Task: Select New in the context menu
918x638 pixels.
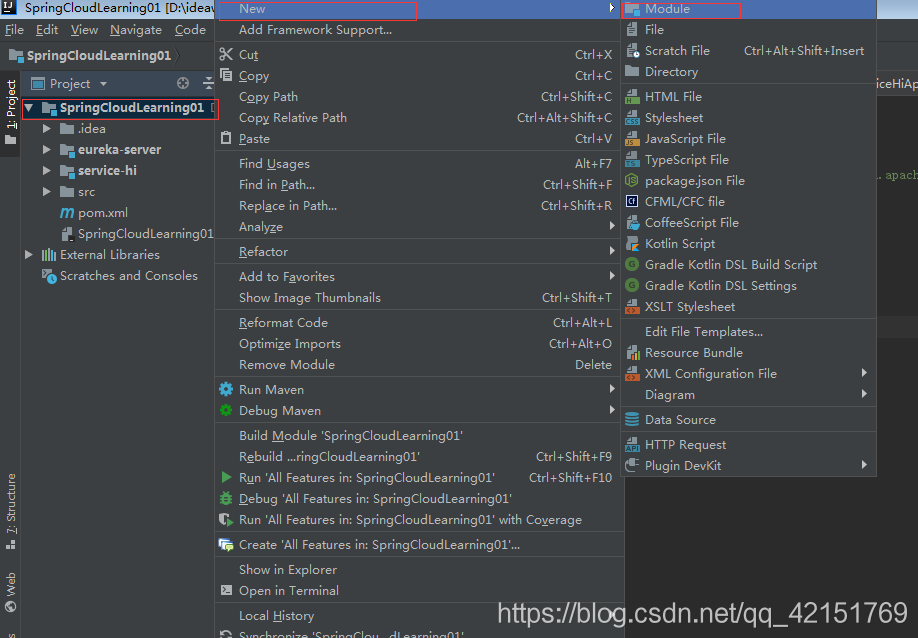Action: [x=418, y=9]
